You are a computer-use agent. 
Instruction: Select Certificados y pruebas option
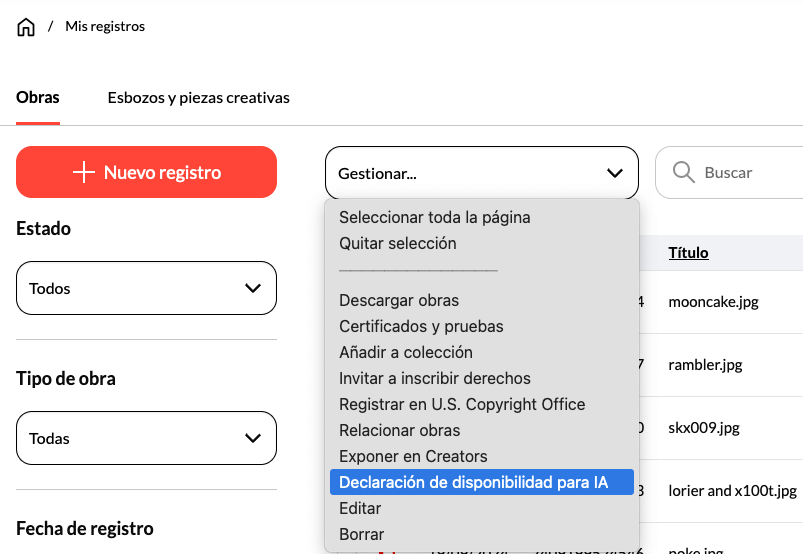coord(421,326)
